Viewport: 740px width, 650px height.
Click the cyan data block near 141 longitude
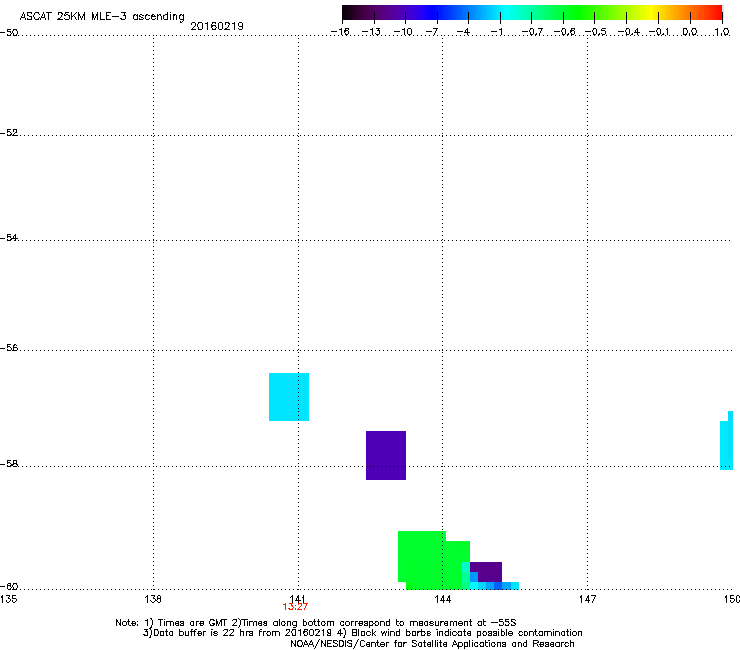click(x=289, y=397)
